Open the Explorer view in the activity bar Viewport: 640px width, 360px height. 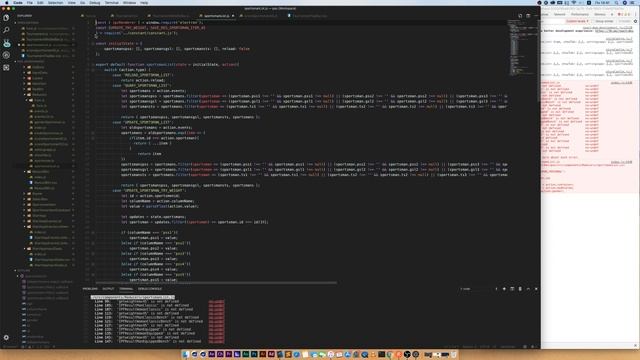[x=6, y=18]
